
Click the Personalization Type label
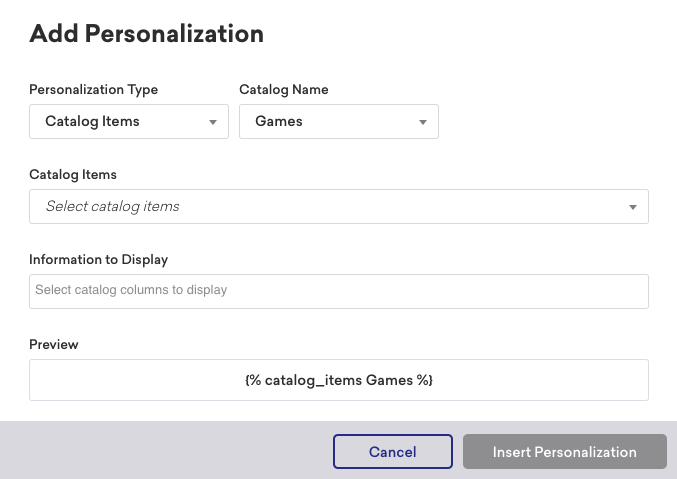point(94,90)
